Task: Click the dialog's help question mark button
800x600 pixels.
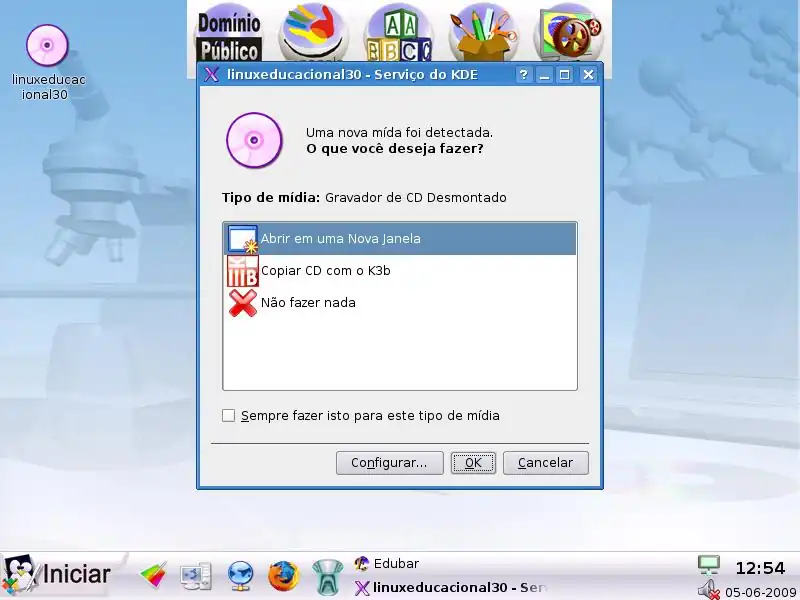Action: pos(524,75)
